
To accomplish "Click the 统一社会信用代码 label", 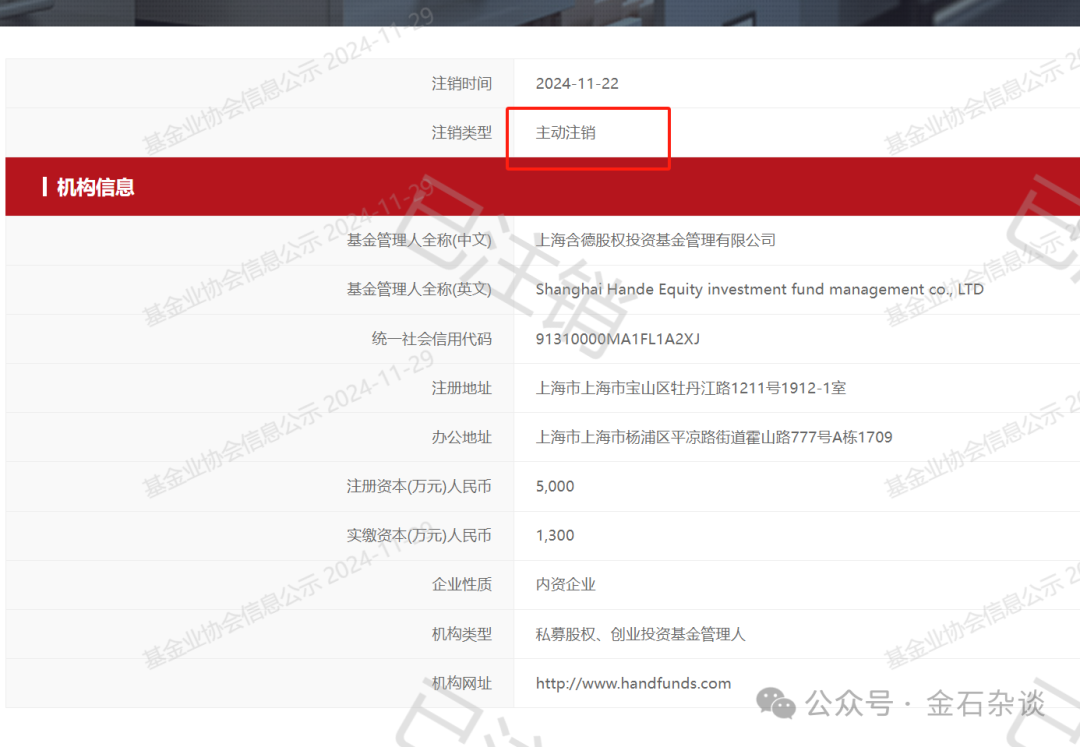I will pos(431,339).
